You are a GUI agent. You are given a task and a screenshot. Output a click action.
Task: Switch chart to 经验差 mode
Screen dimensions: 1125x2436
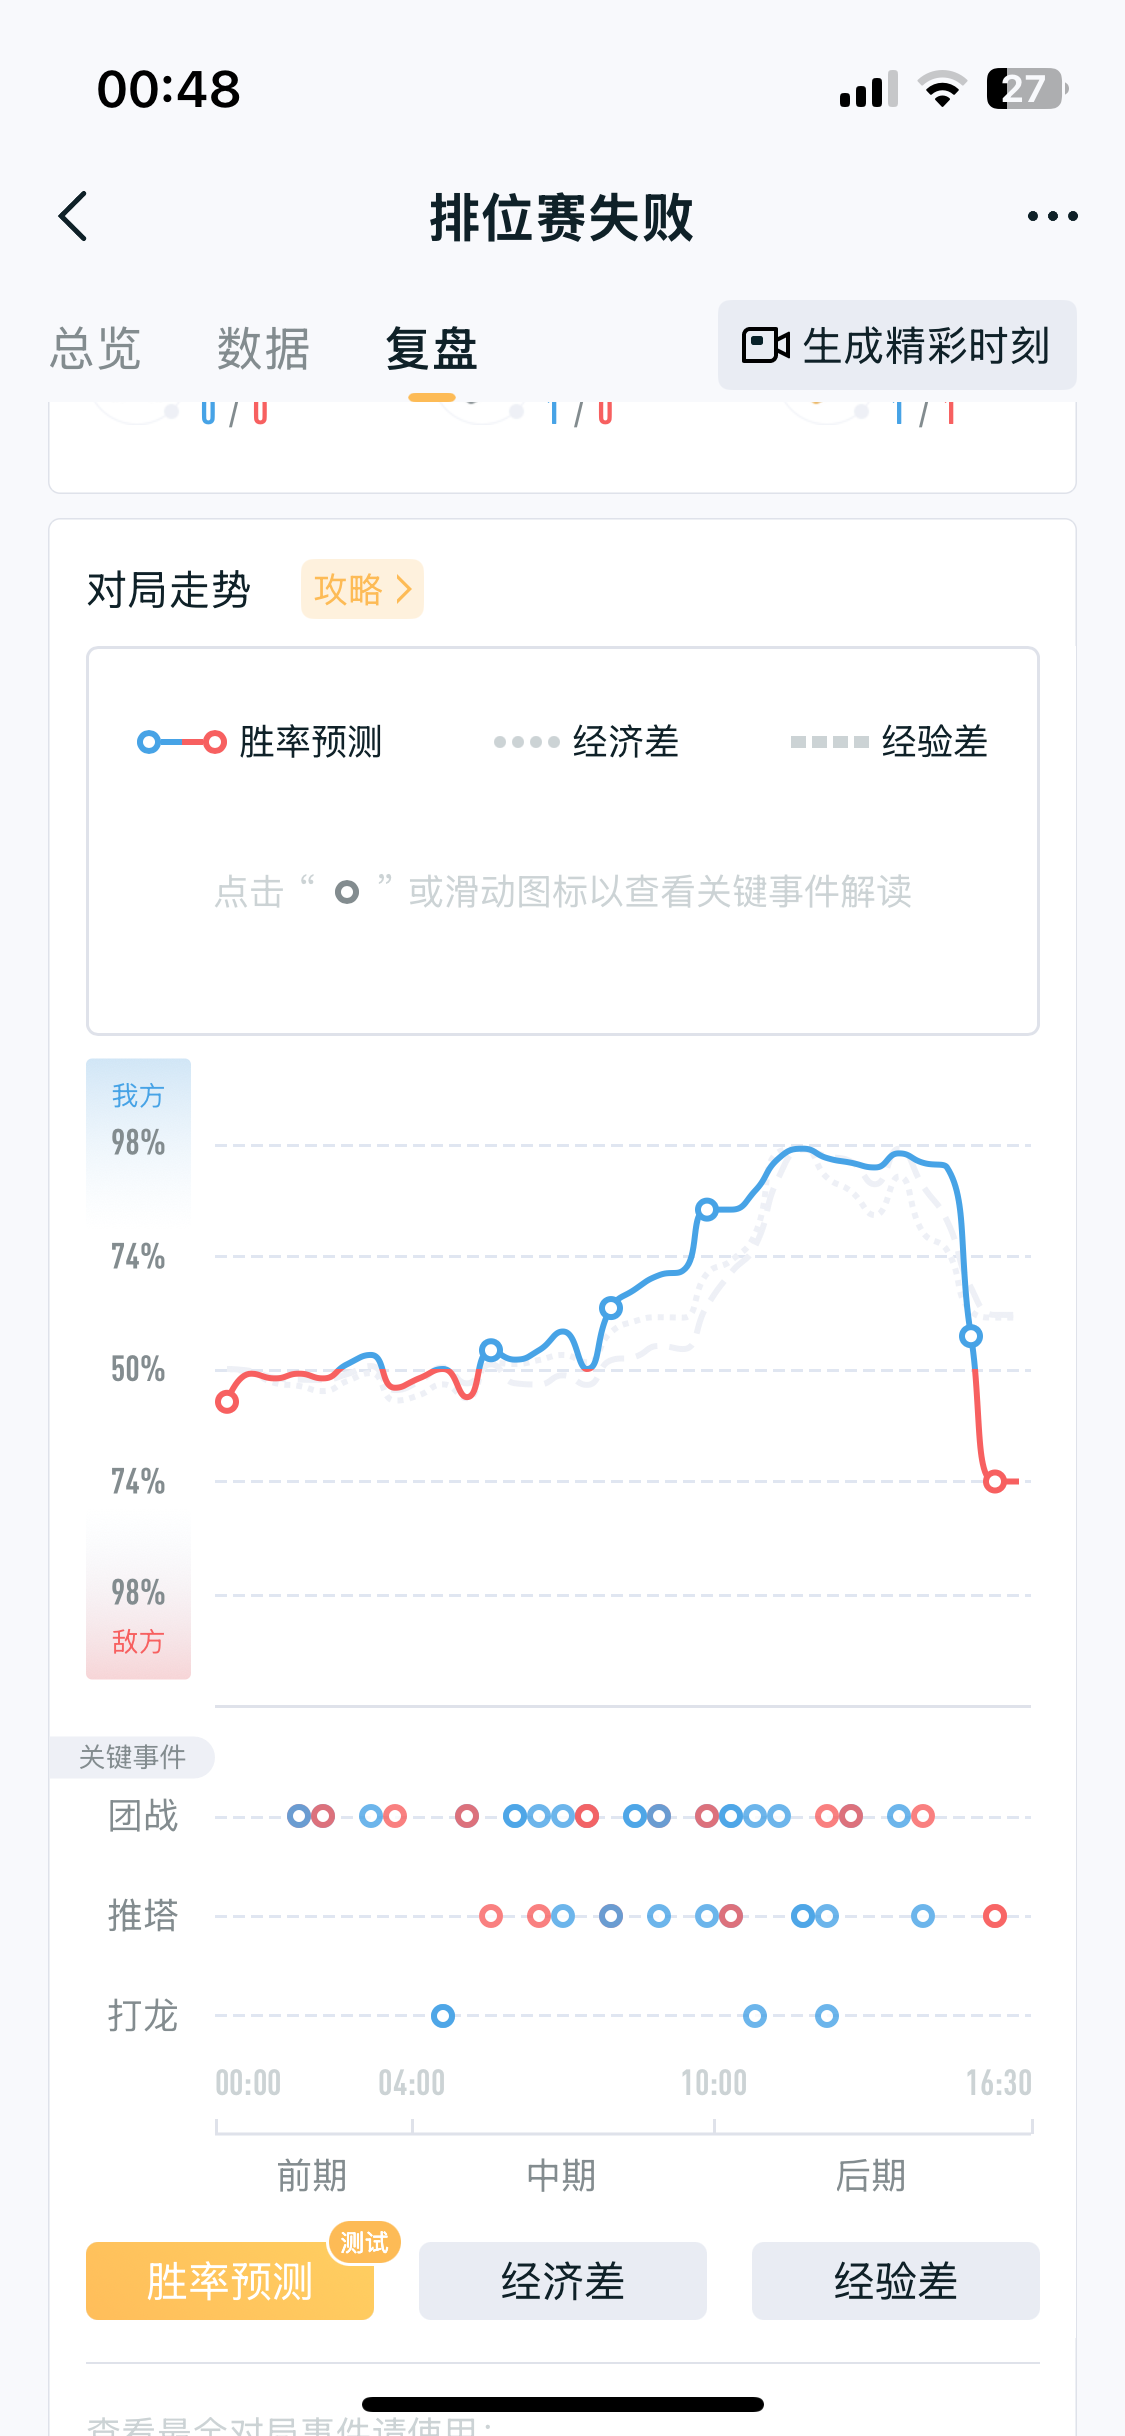pos(895,2281)
